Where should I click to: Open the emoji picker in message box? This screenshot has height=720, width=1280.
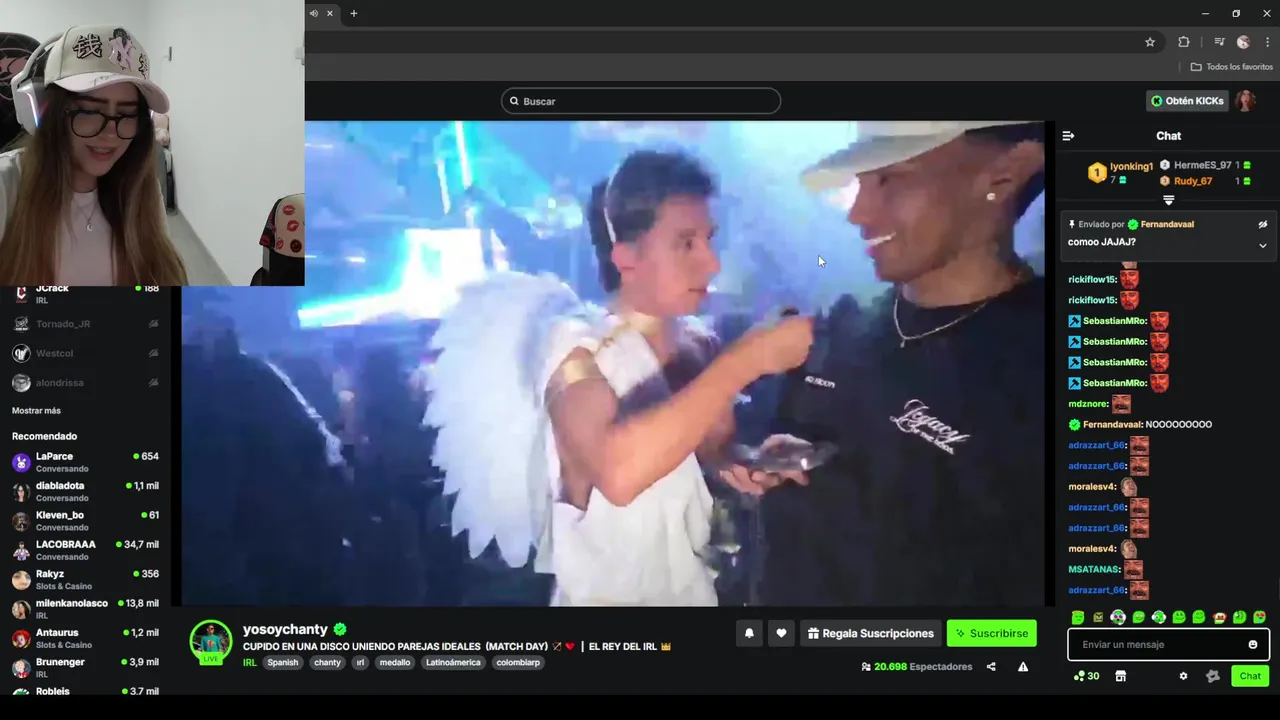(1253, 645)
